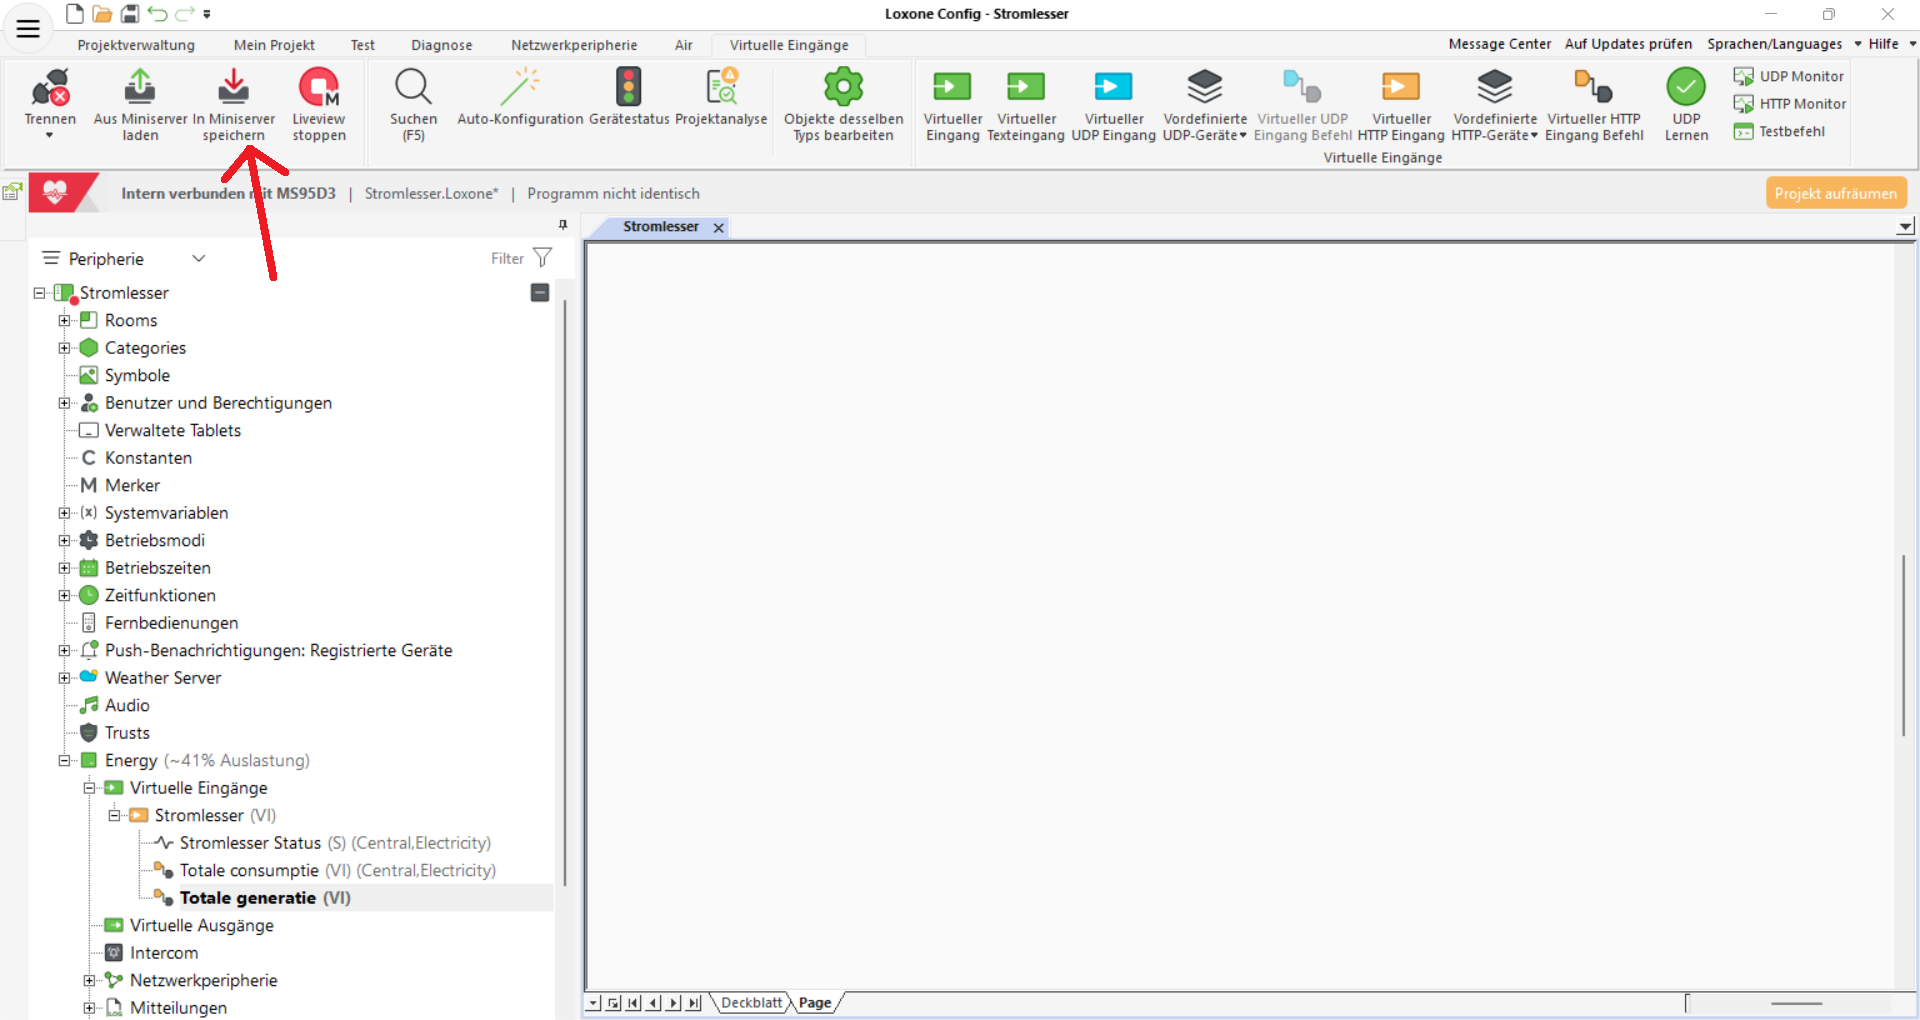This screenshot has height=1020, width=1920.
Task: Open the Peripherie dropdown chevron
Action: (199, 259)
